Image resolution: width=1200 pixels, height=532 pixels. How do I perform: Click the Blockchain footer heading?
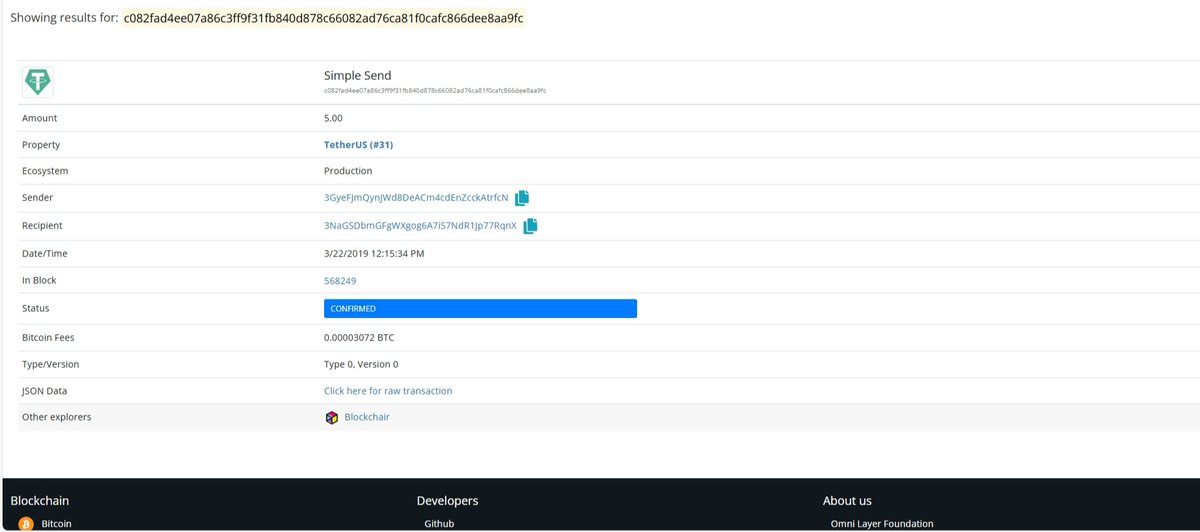point(39,500)
